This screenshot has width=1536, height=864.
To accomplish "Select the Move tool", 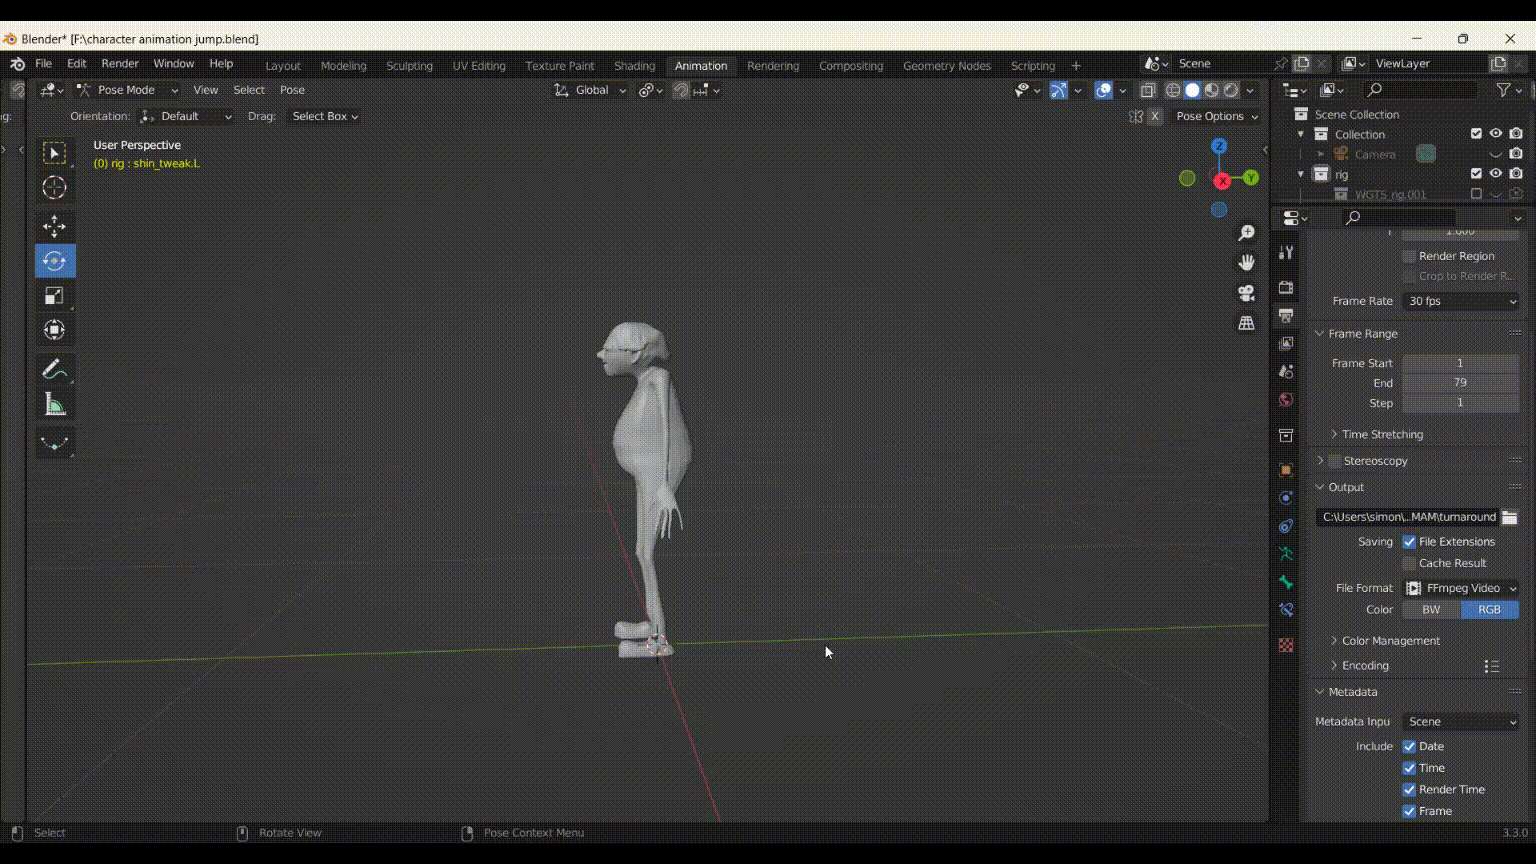I will click(x=55, y=227).
